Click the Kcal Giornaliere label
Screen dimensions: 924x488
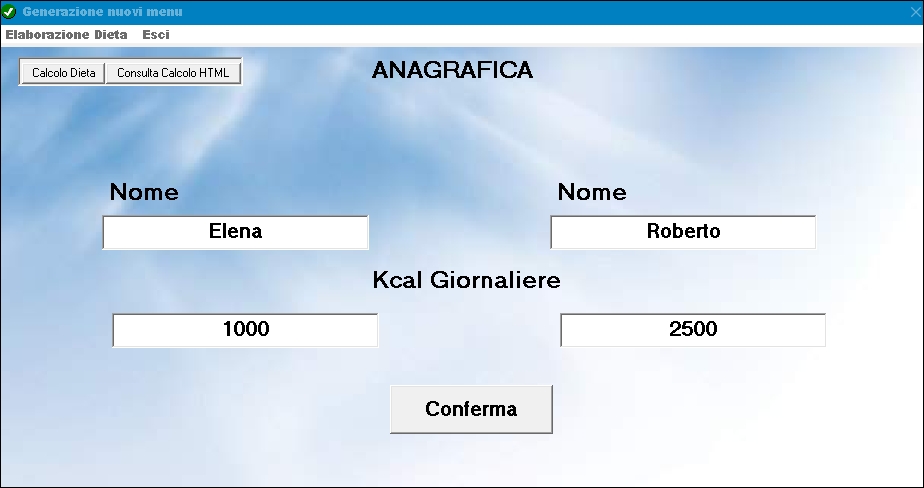[x=466, y=280]
